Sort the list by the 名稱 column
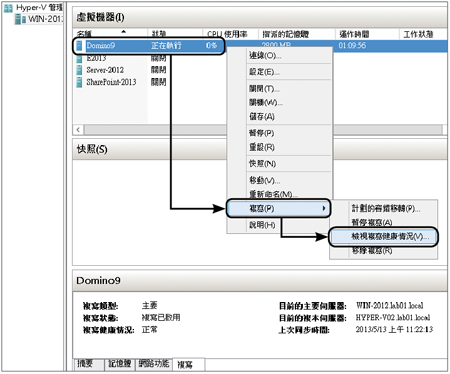The width and height of the screenshot is (450, 374). [x=84, y=34]
